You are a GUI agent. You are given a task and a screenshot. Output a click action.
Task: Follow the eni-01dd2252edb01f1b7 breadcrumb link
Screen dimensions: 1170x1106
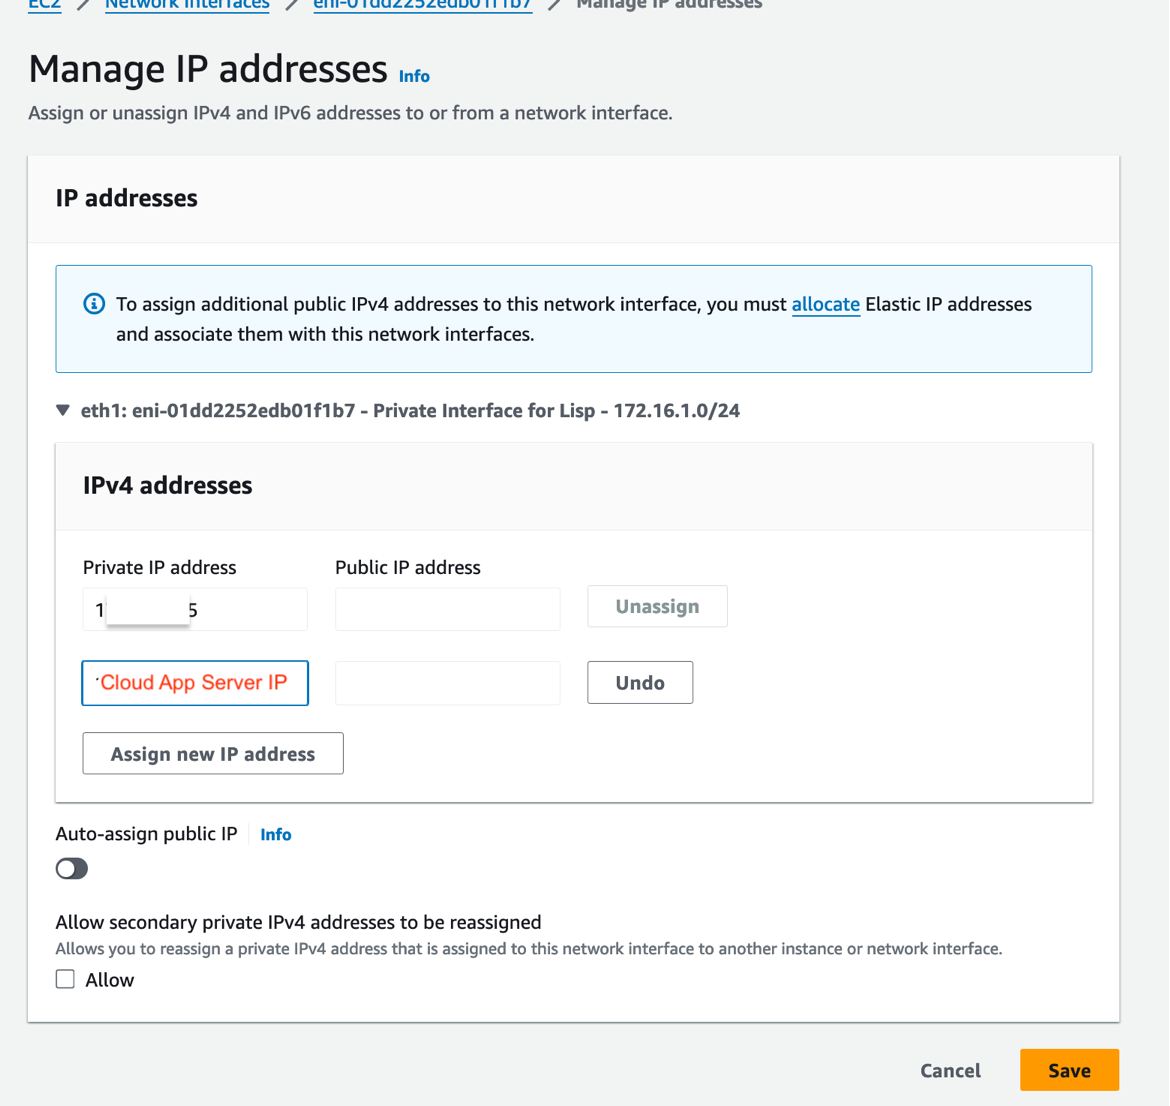422,4
